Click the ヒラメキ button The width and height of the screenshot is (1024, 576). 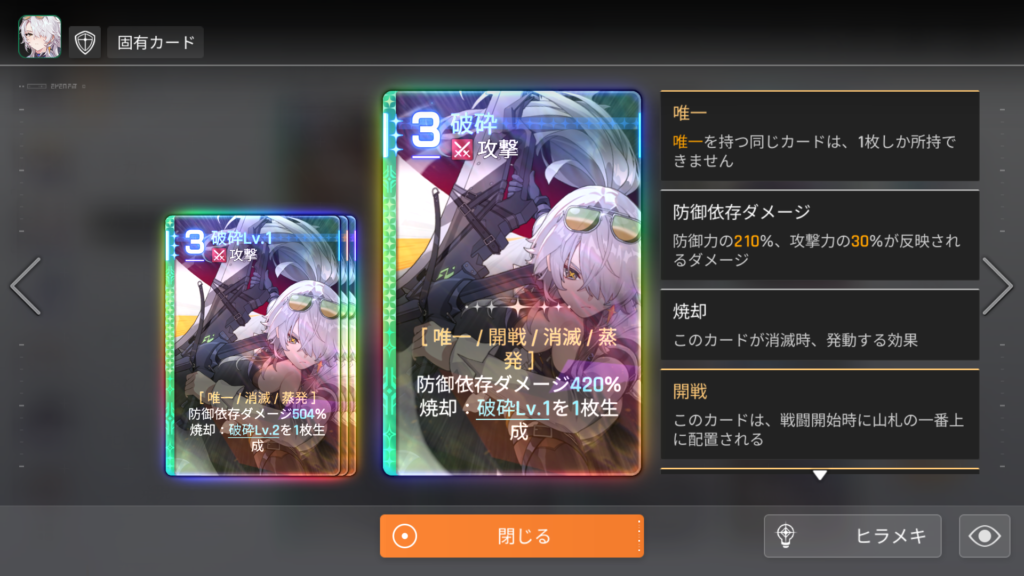point(852,536)
